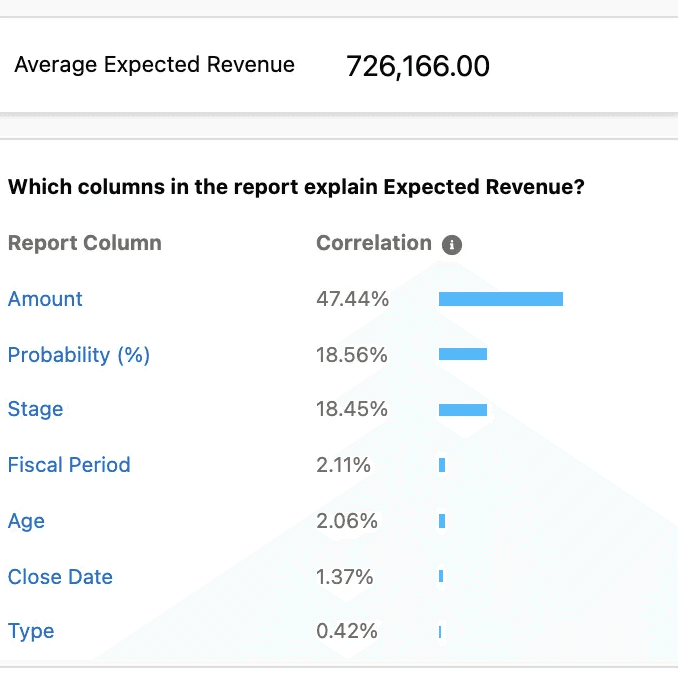Click the Average Expected Revenue label
The width and height of the screenshot is (678, 678).
coord(154,64)
